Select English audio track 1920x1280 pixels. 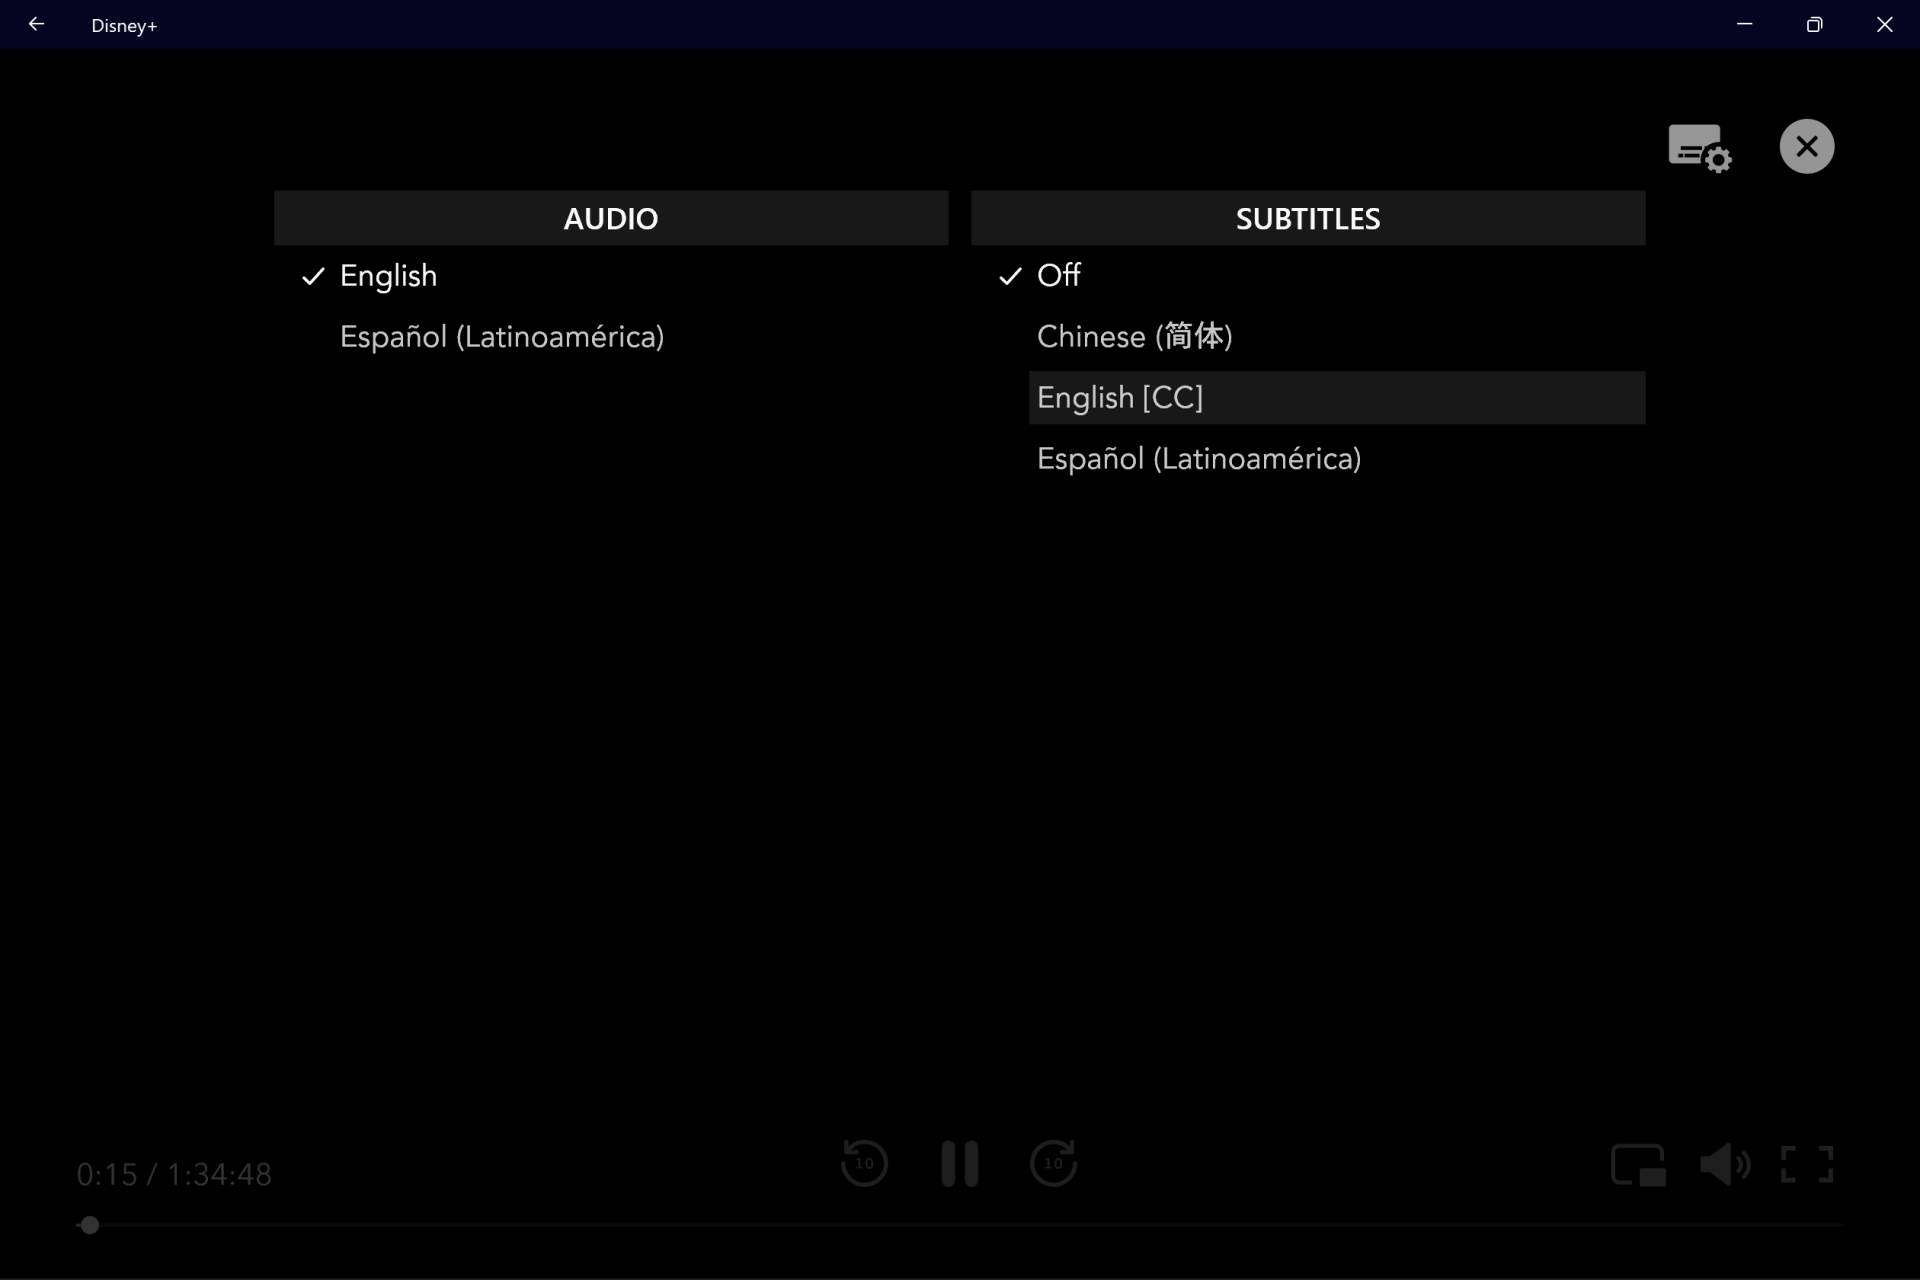click(x=388, y=276)
